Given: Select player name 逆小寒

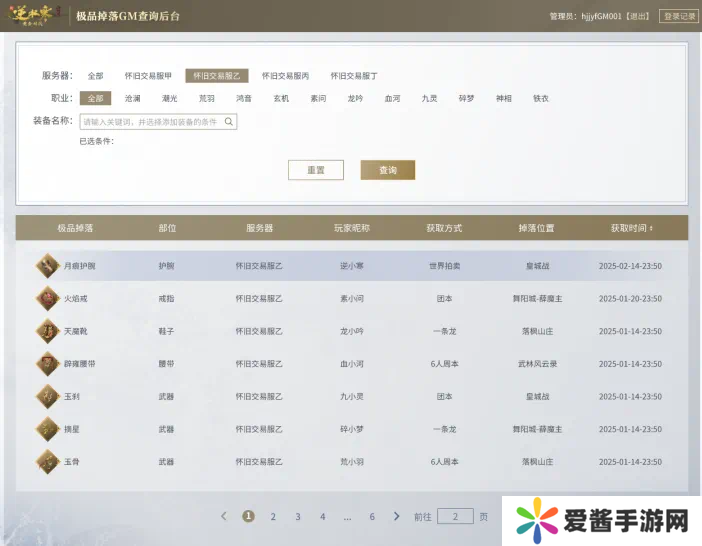Looking at the screenshot, I should point(352,266).
